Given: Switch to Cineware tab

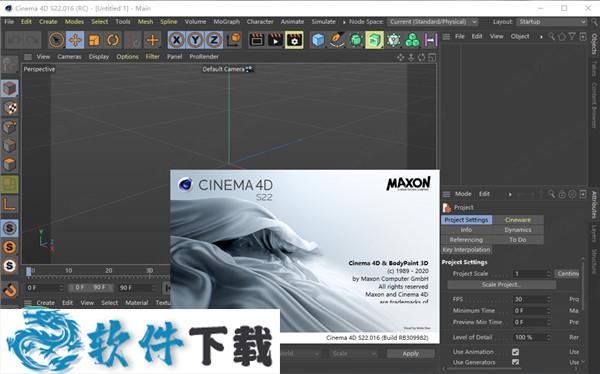Looking at the screenshot, I should 518,220.
